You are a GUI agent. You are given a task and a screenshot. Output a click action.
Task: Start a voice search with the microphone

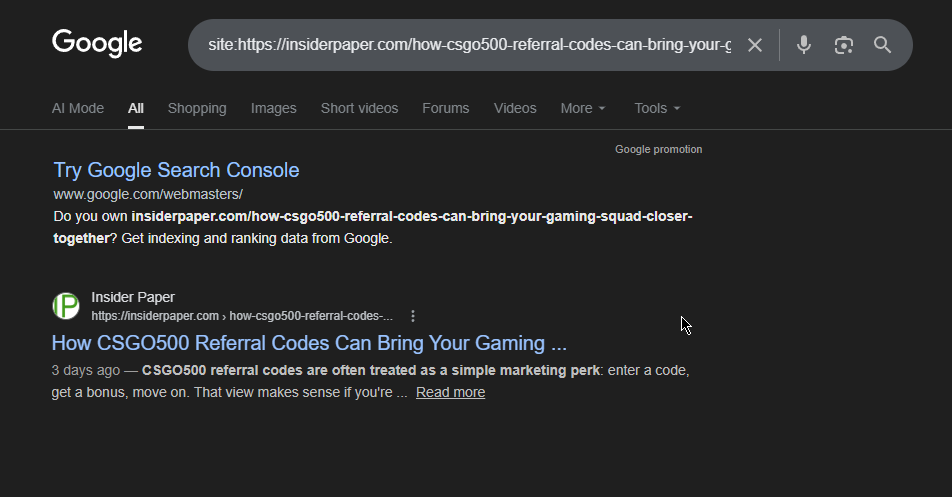[804, 45]
